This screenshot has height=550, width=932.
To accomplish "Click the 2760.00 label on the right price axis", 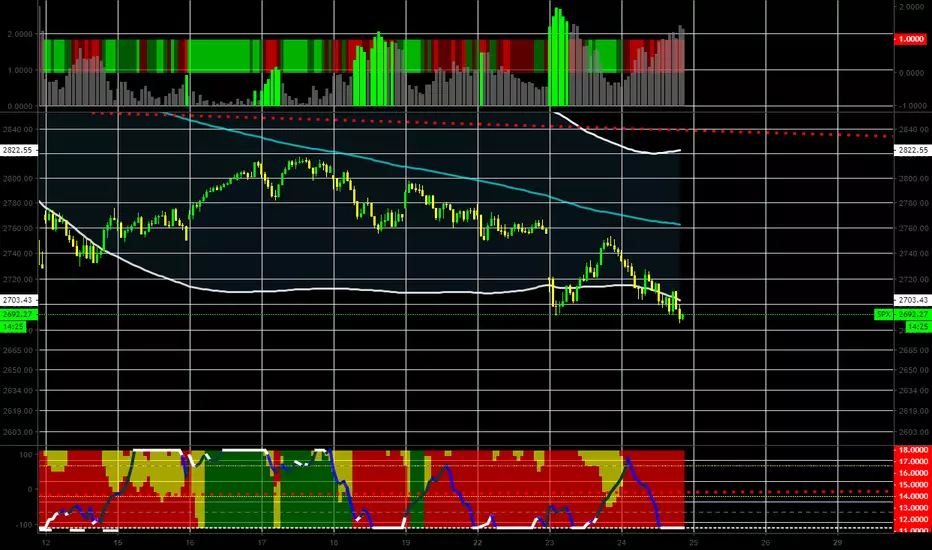I will click(912, 228).
